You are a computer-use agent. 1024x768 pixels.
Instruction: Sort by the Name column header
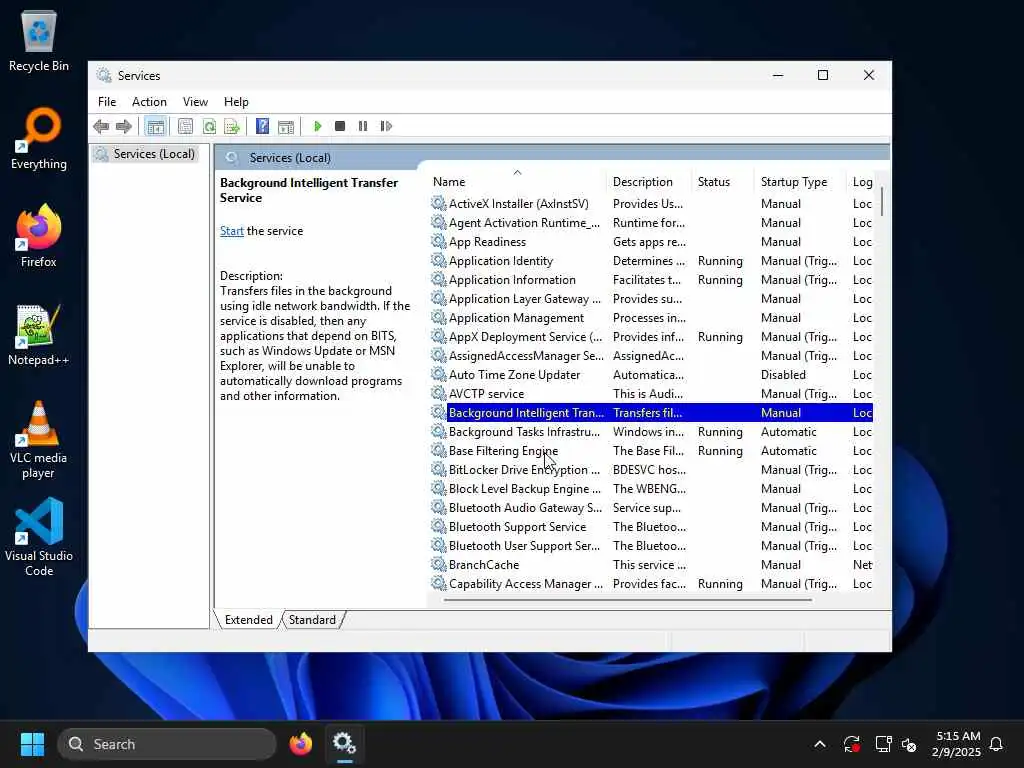pyautogui.click(x=517, y=182)
